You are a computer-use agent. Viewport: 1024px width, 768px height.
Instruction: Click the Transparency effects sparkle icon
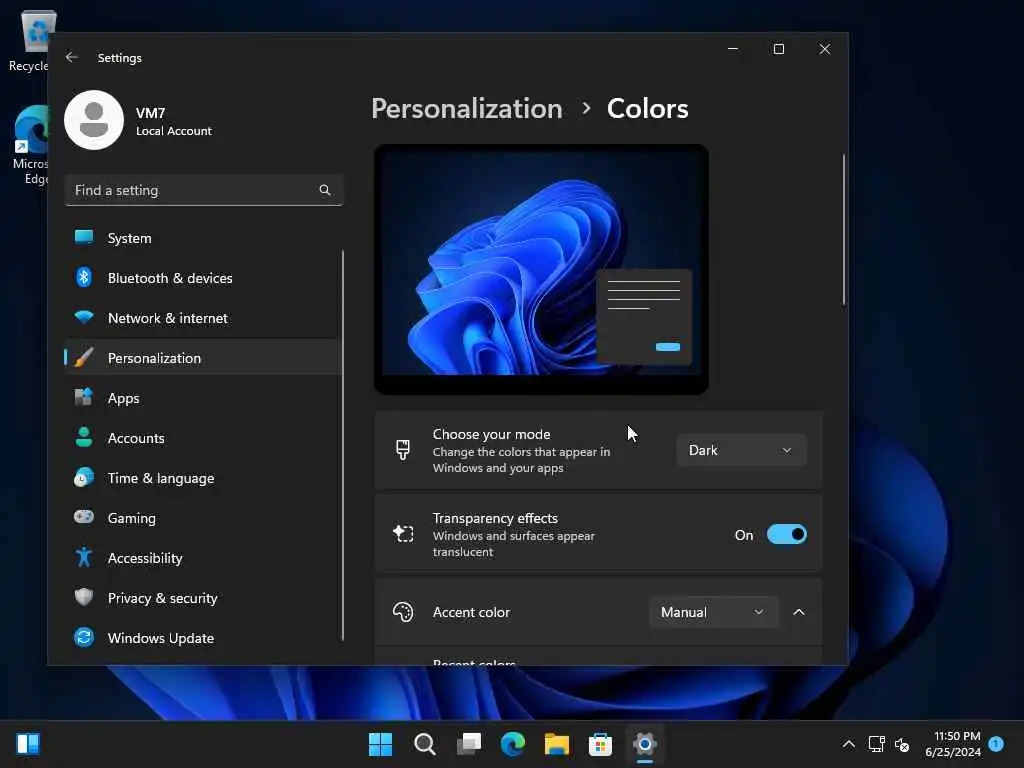403,534
